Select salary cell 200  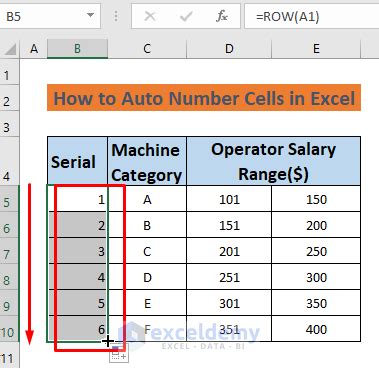coord(316,225)
